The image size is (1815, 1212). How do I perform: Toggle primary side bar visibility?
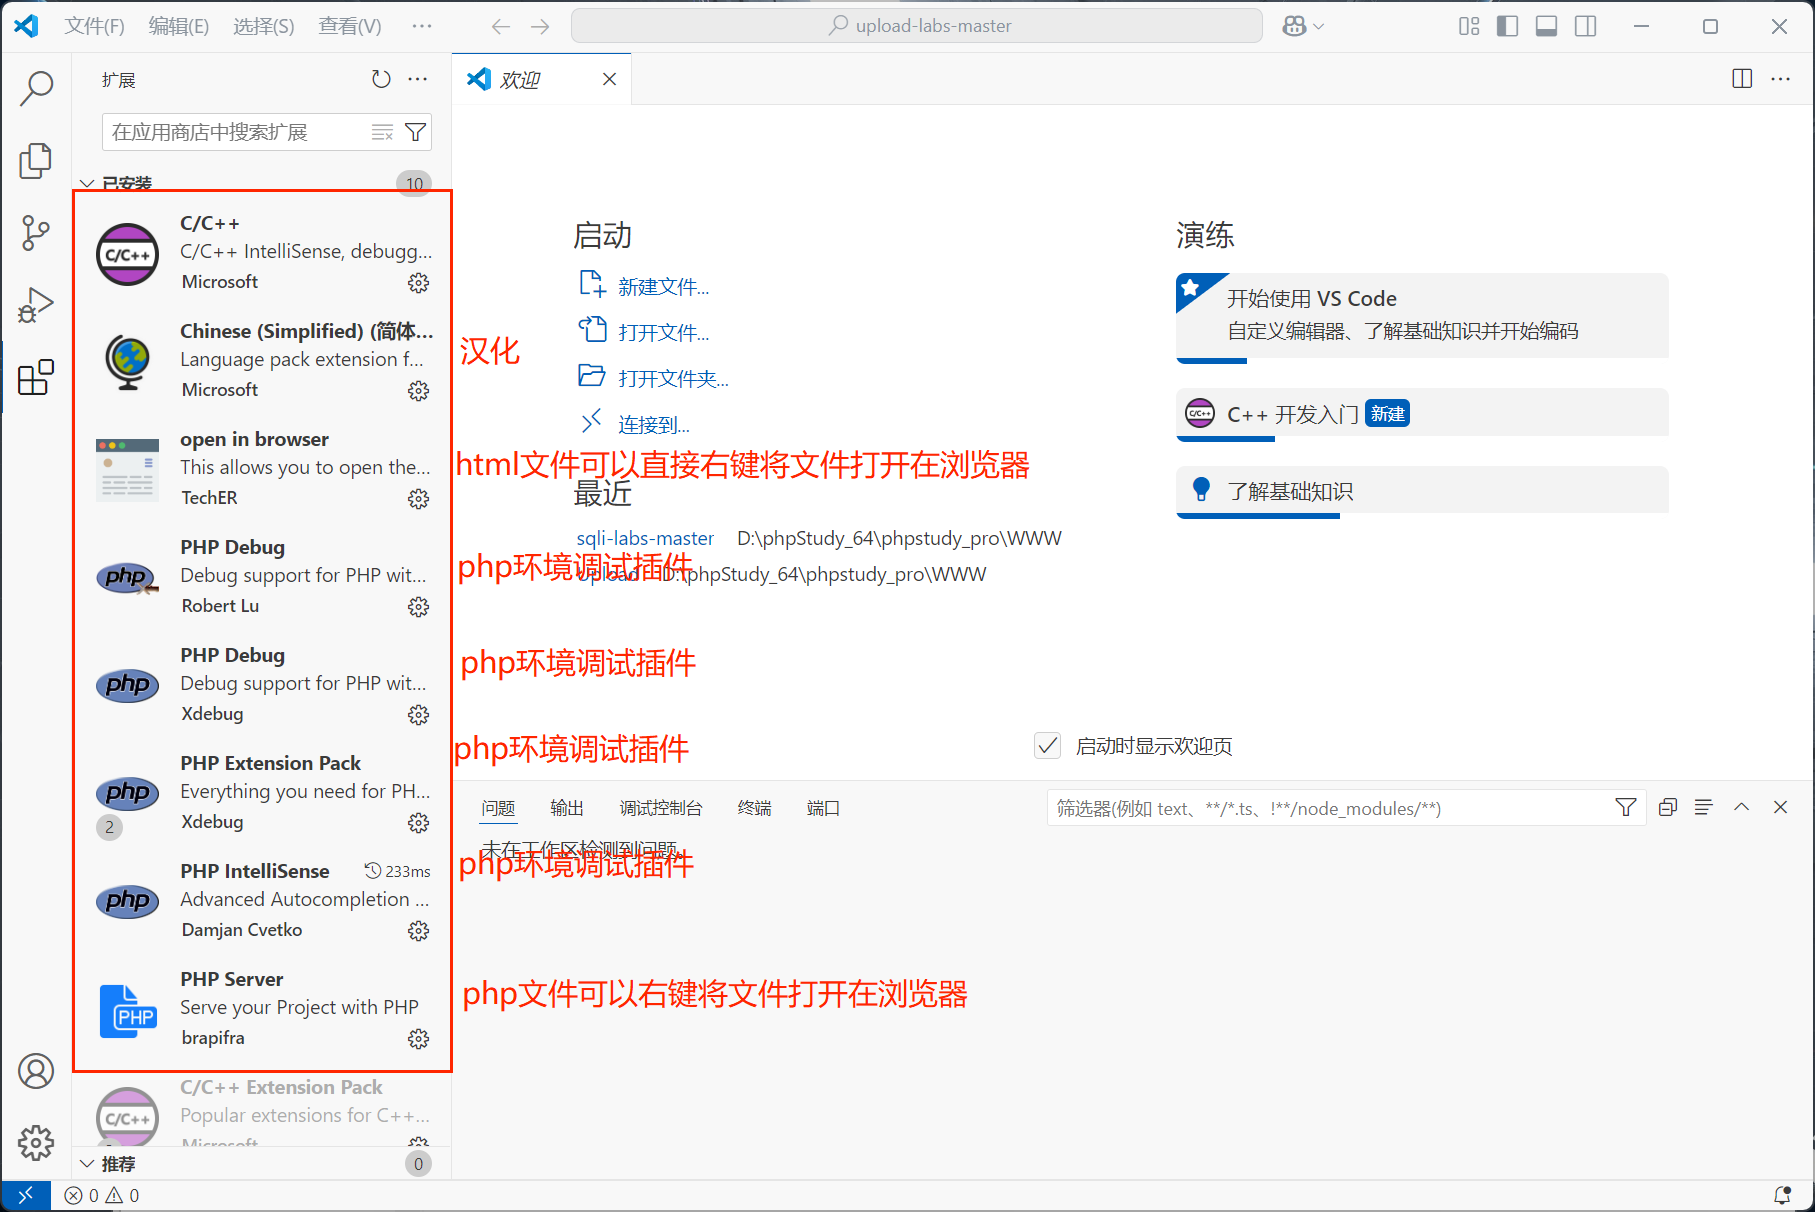pyautogui.click(x=1508, y=26)
